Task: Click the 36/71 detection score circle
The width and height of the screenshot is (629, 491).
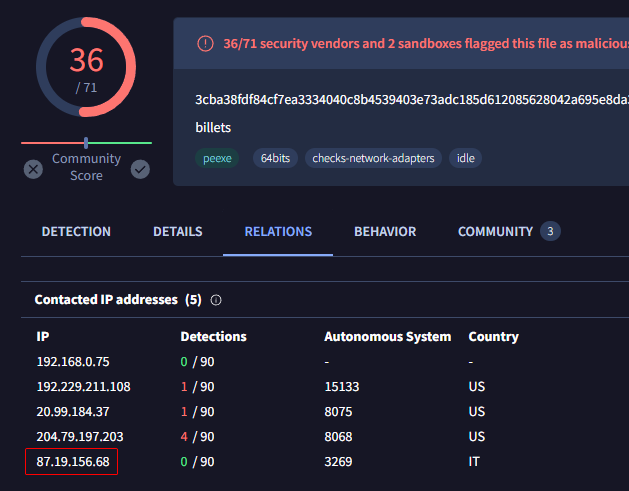Action: point(86,67)
